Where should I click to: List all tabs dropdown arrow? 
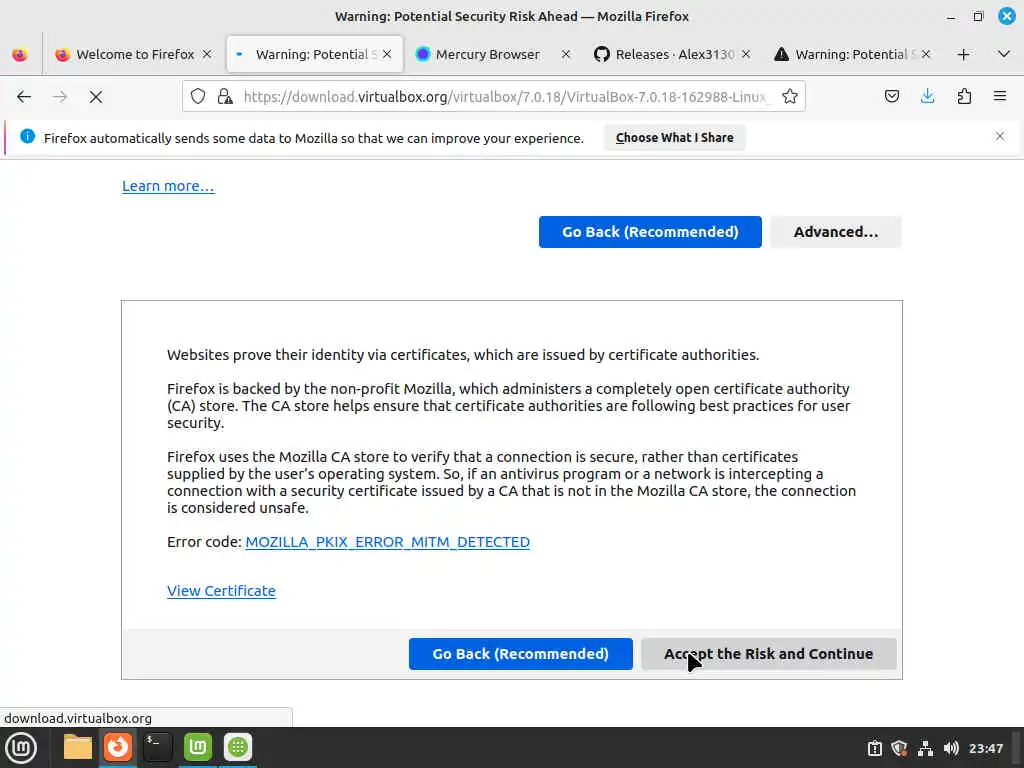click(x=1004, y=54)
